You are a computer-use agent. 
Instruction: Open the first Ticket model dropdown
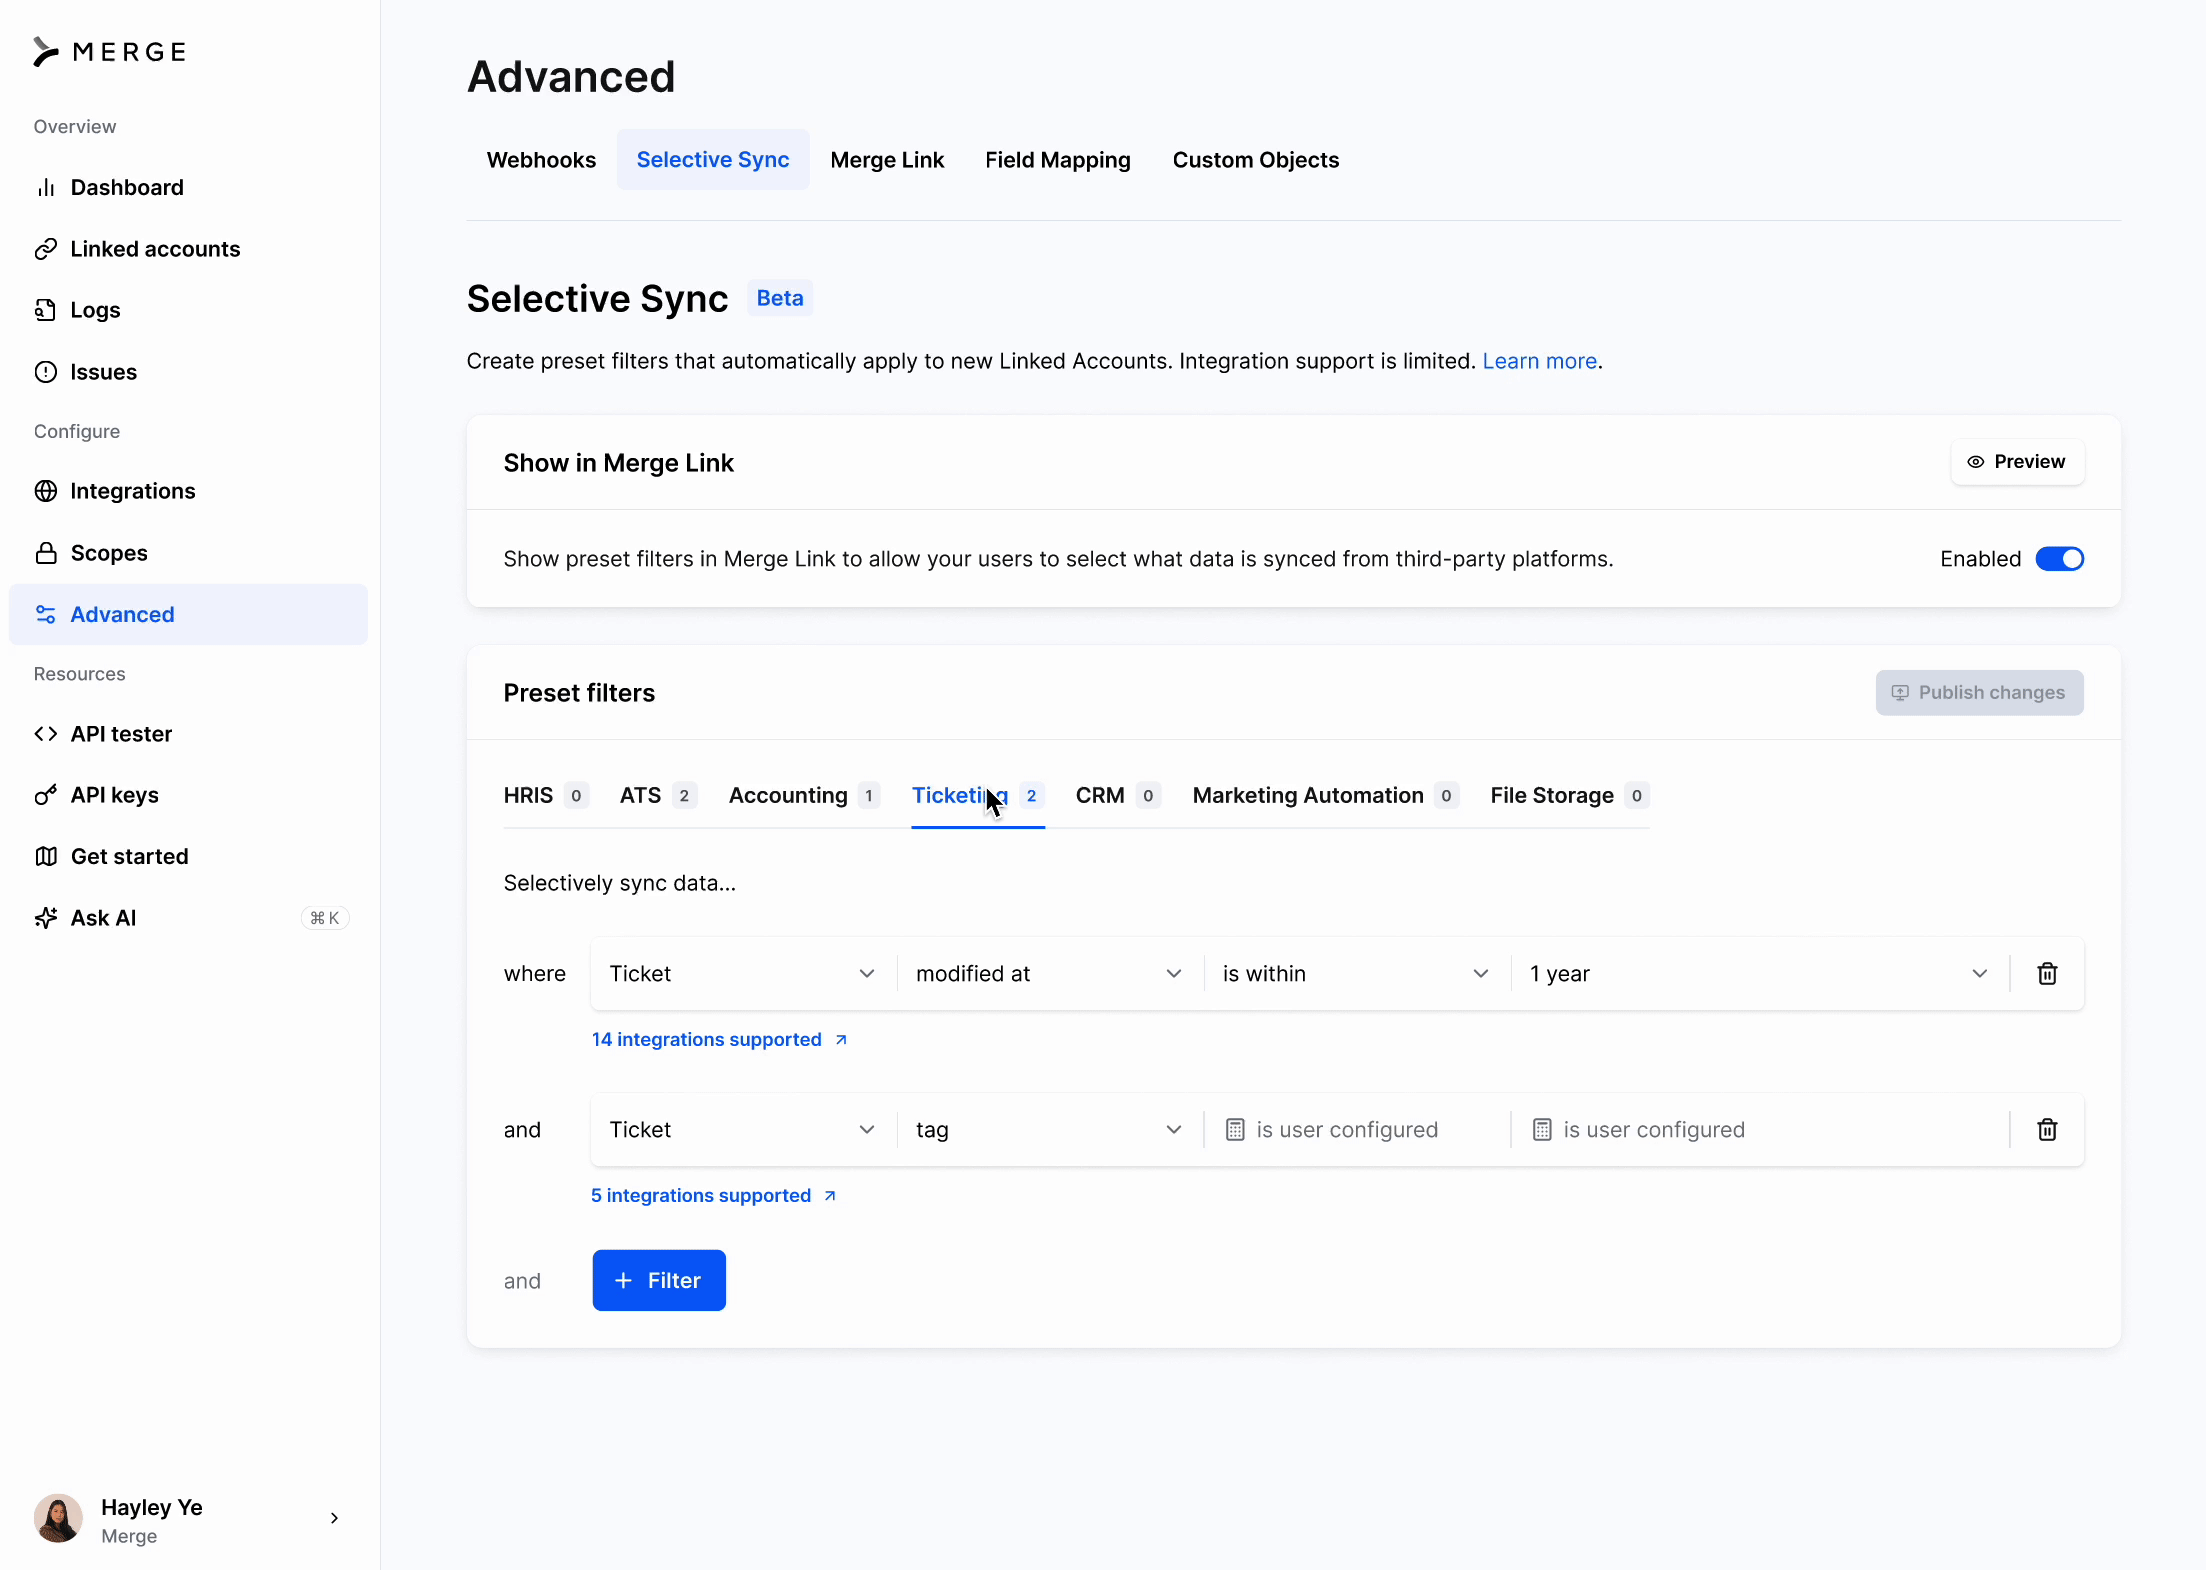tap(743, 974)
